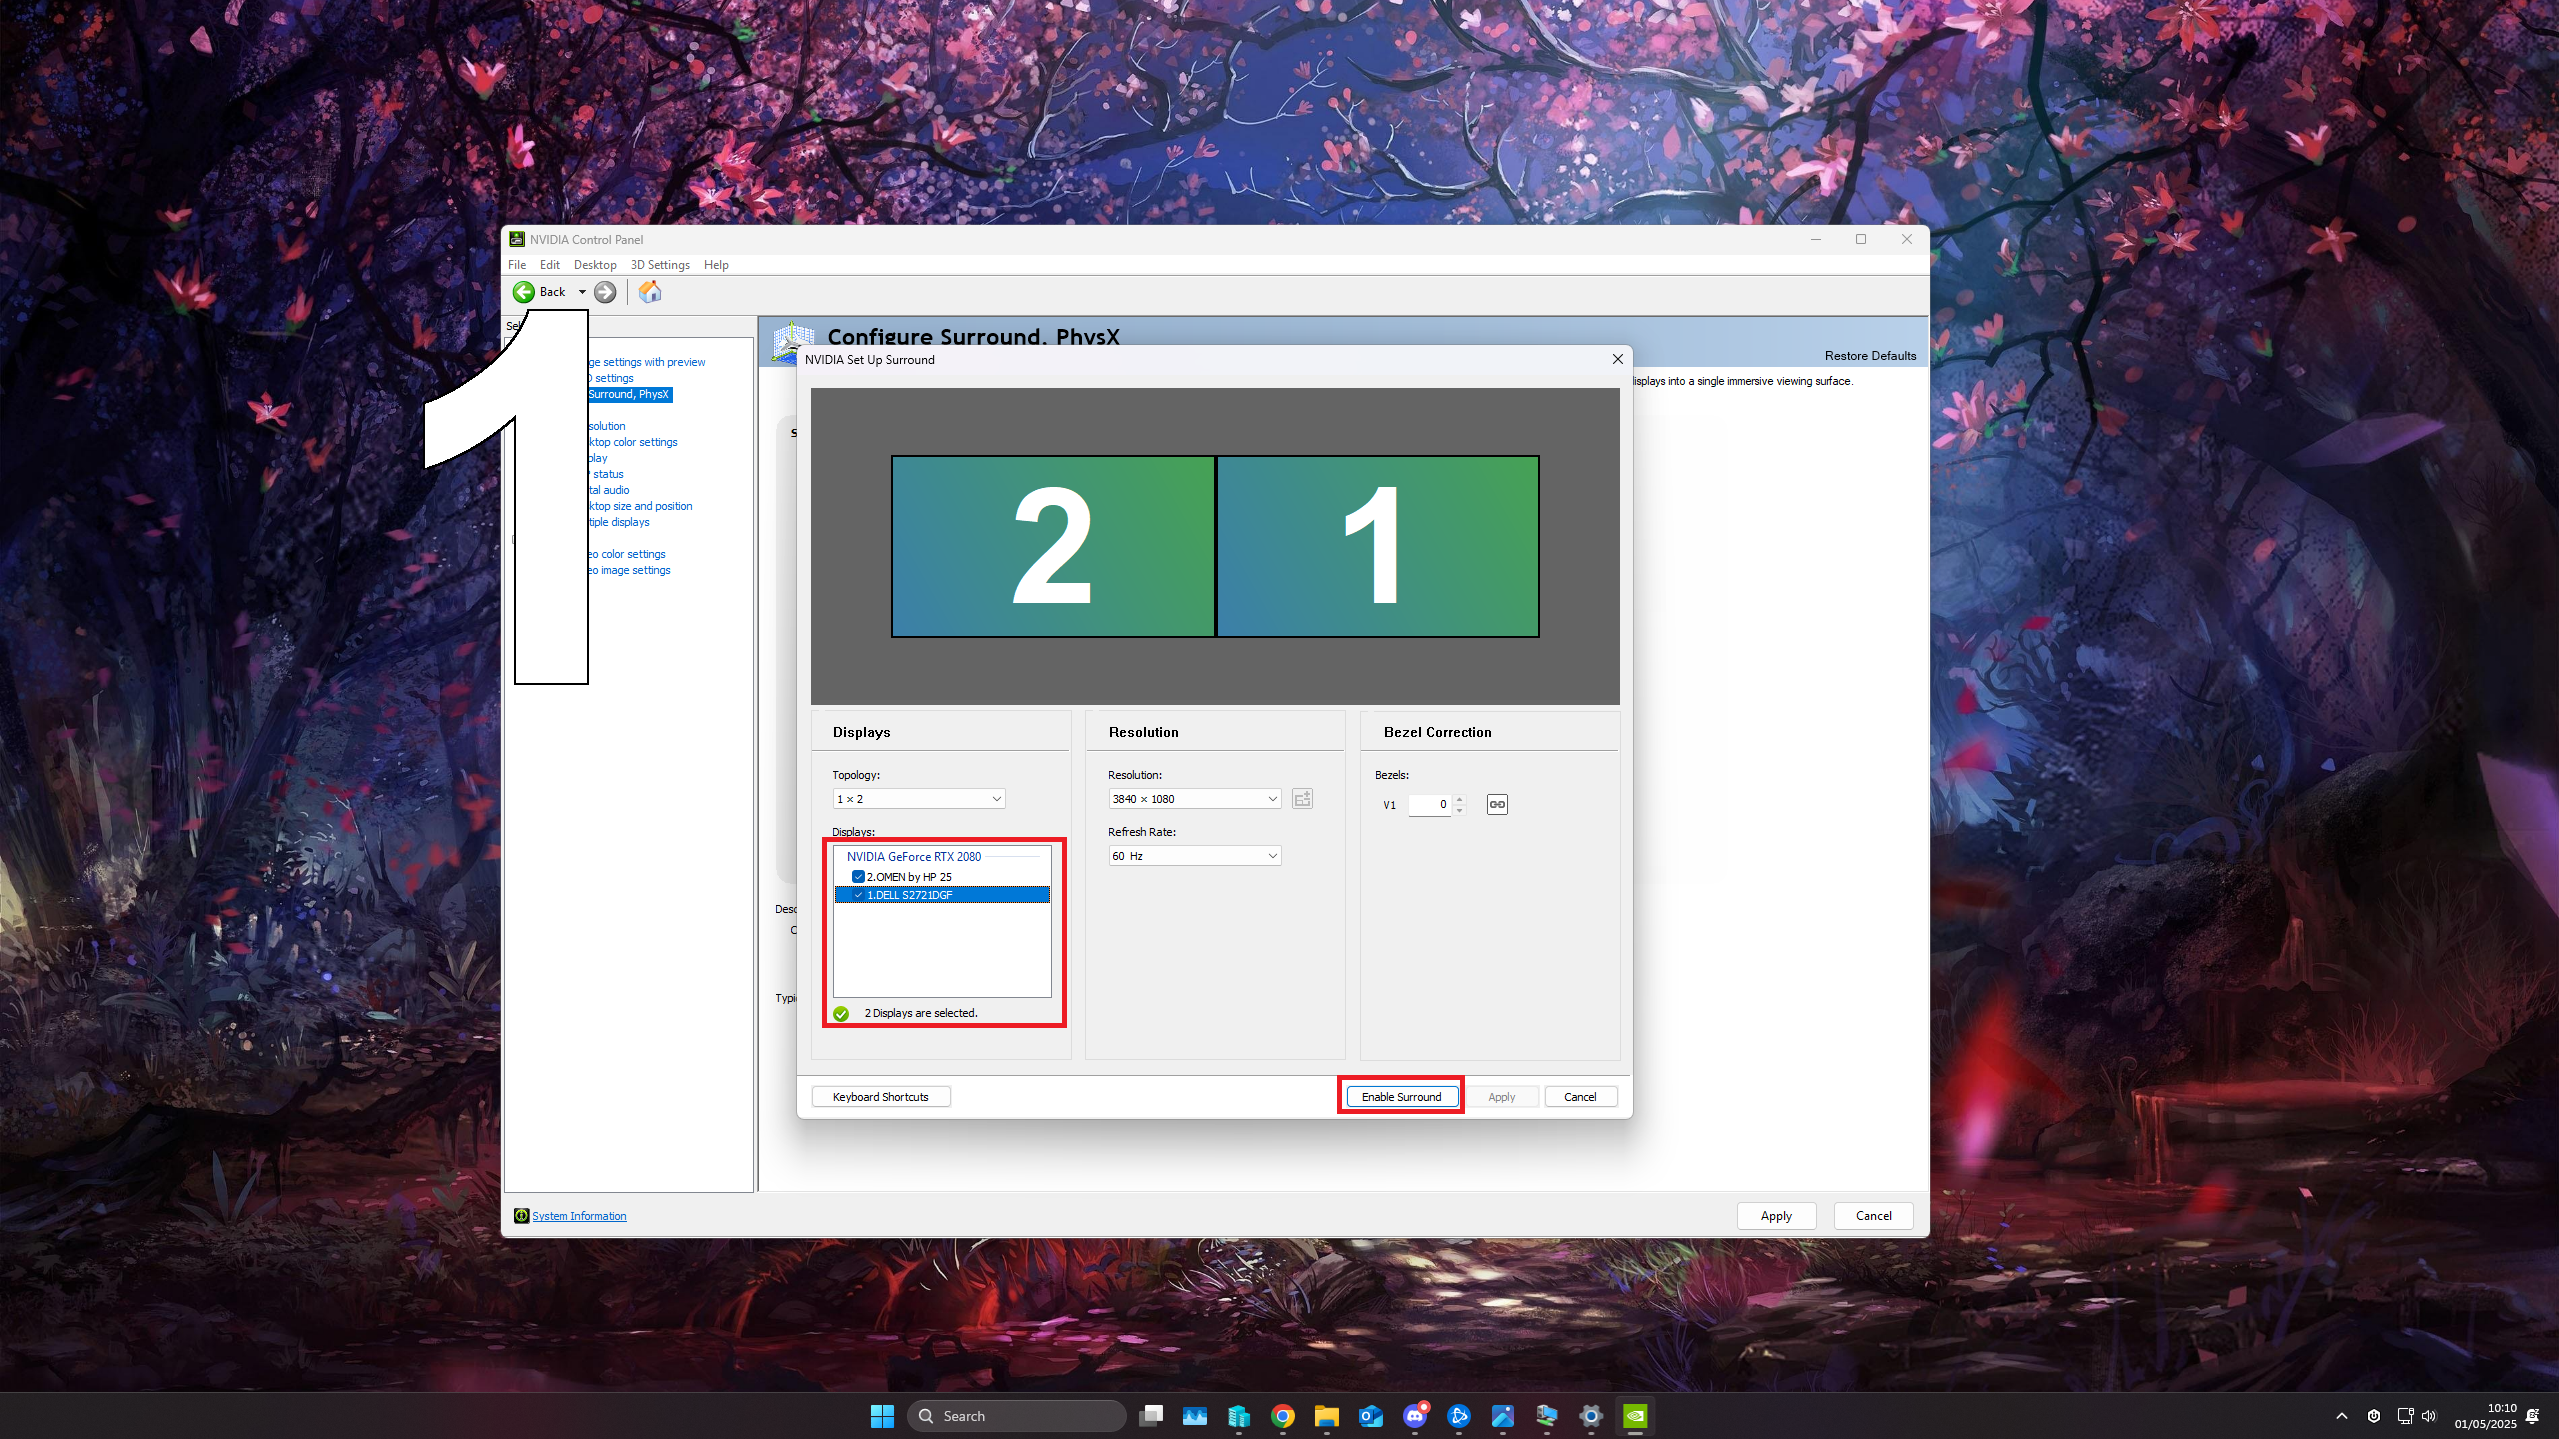Screen dimensions: 2559x1439
Task: Open 'ktop color settings' tree item
Action: point(633,443)
